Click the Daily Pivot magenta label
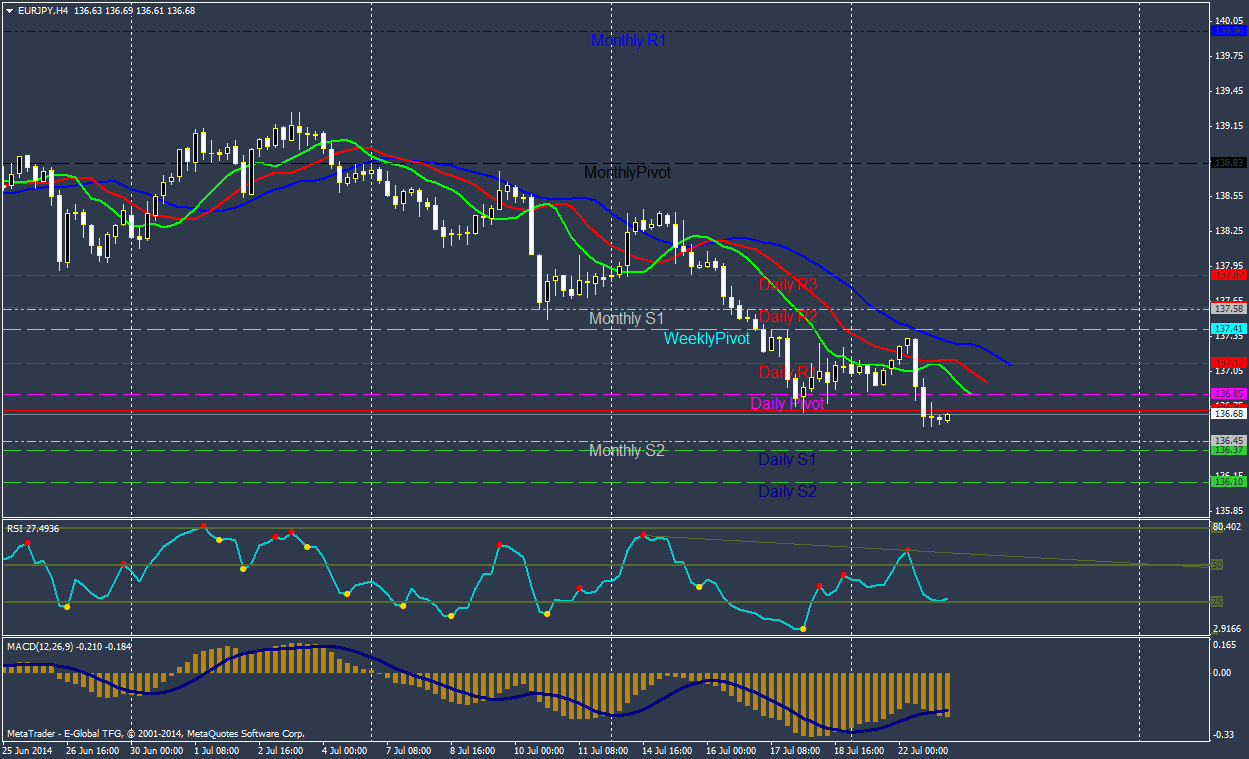1249x759 pixels. [x=787, y=404]
